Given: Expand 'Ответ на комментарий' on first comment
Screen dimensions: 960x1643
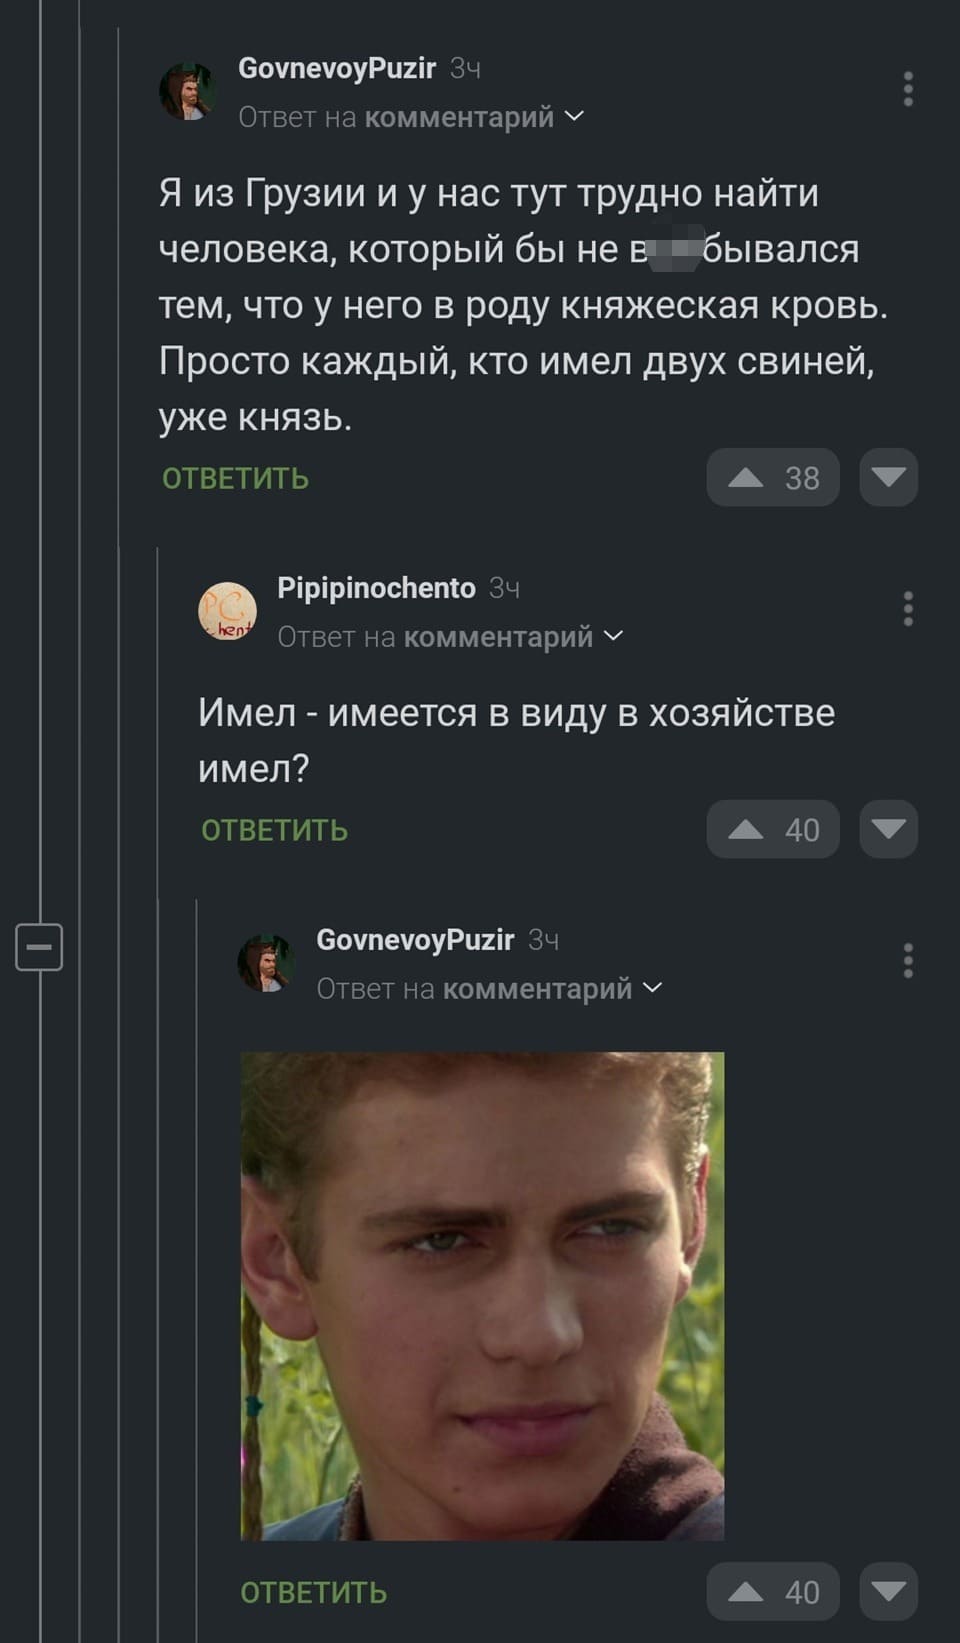Looking at the screenshot, I should tap(411, 117).
